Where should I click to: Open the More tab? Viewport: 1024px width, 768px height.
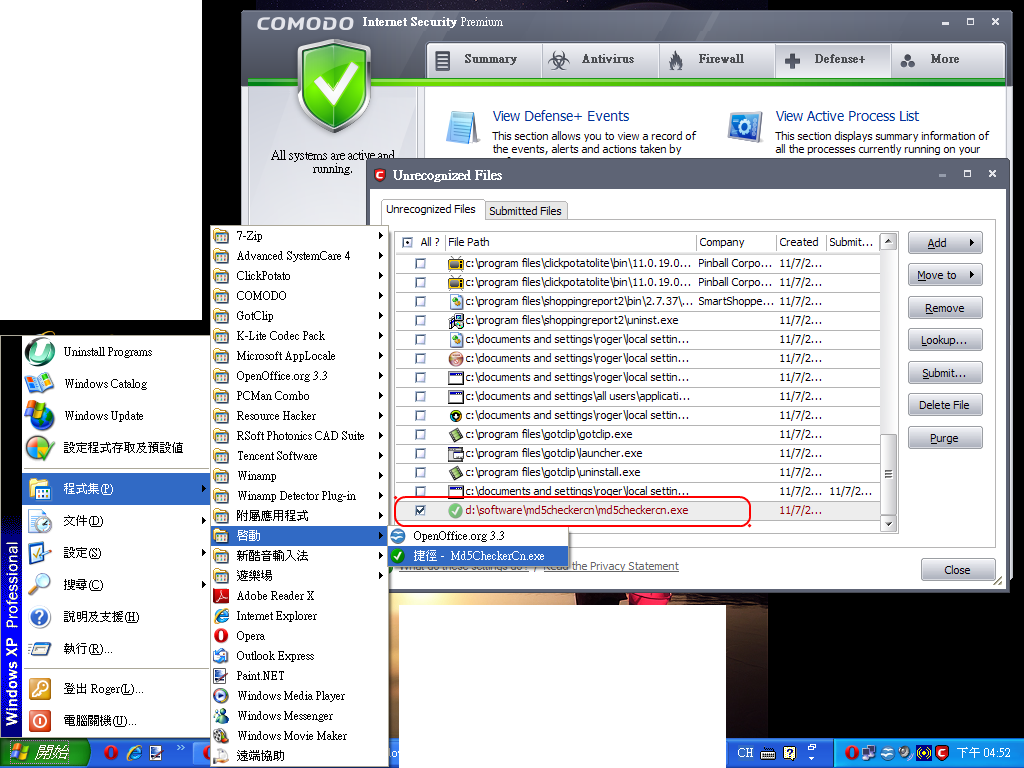click(948, 60)
